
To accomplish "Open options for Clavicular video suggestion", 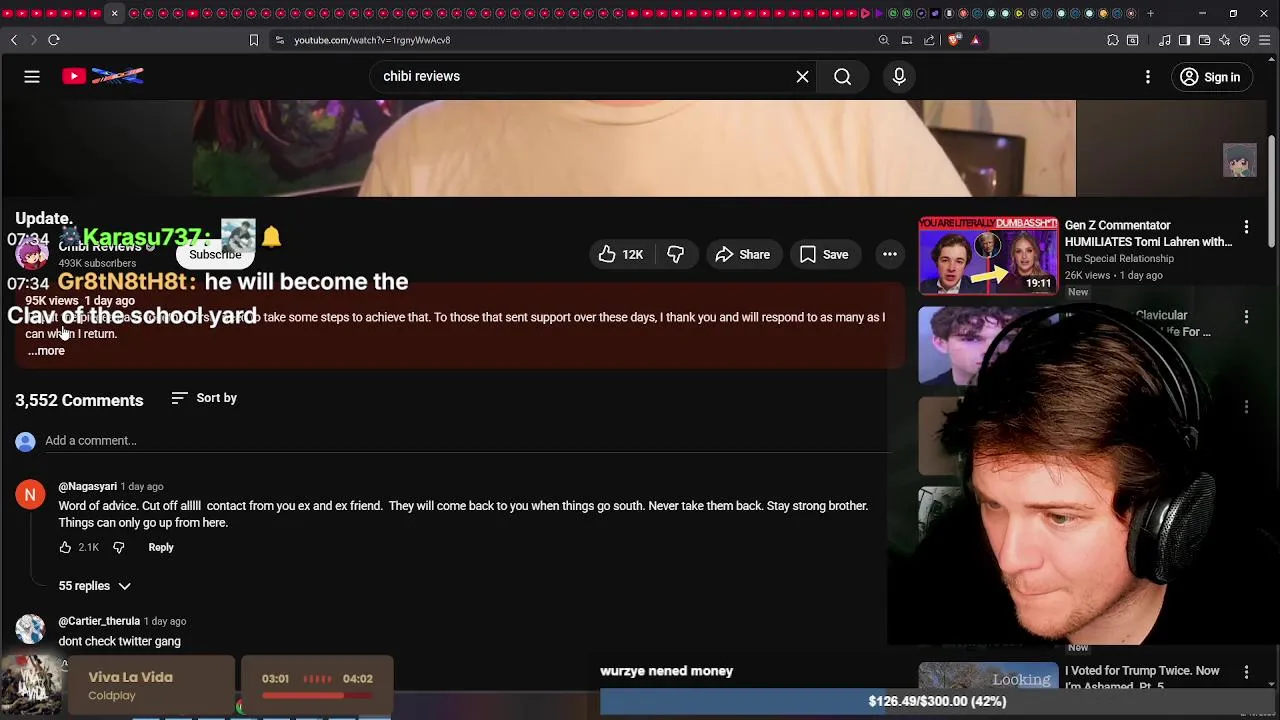I will [x=1246, y=317].
